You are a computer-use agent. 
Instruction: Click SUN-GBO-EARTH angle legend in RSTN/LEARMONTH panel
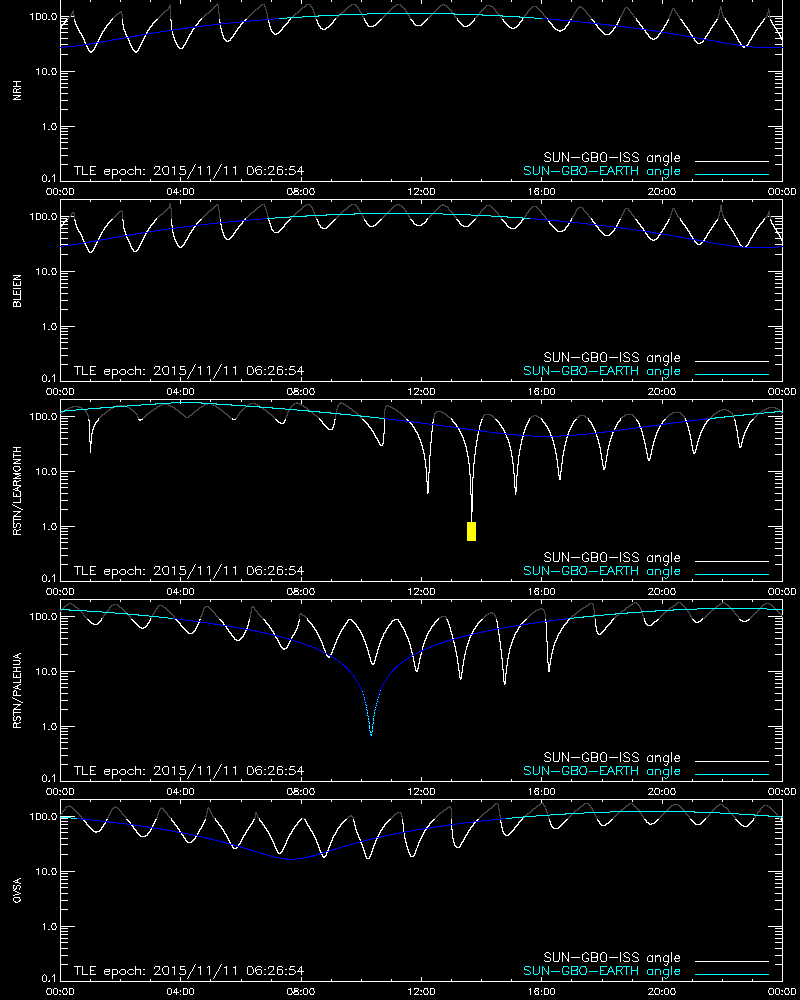click(x=602, y=571)
